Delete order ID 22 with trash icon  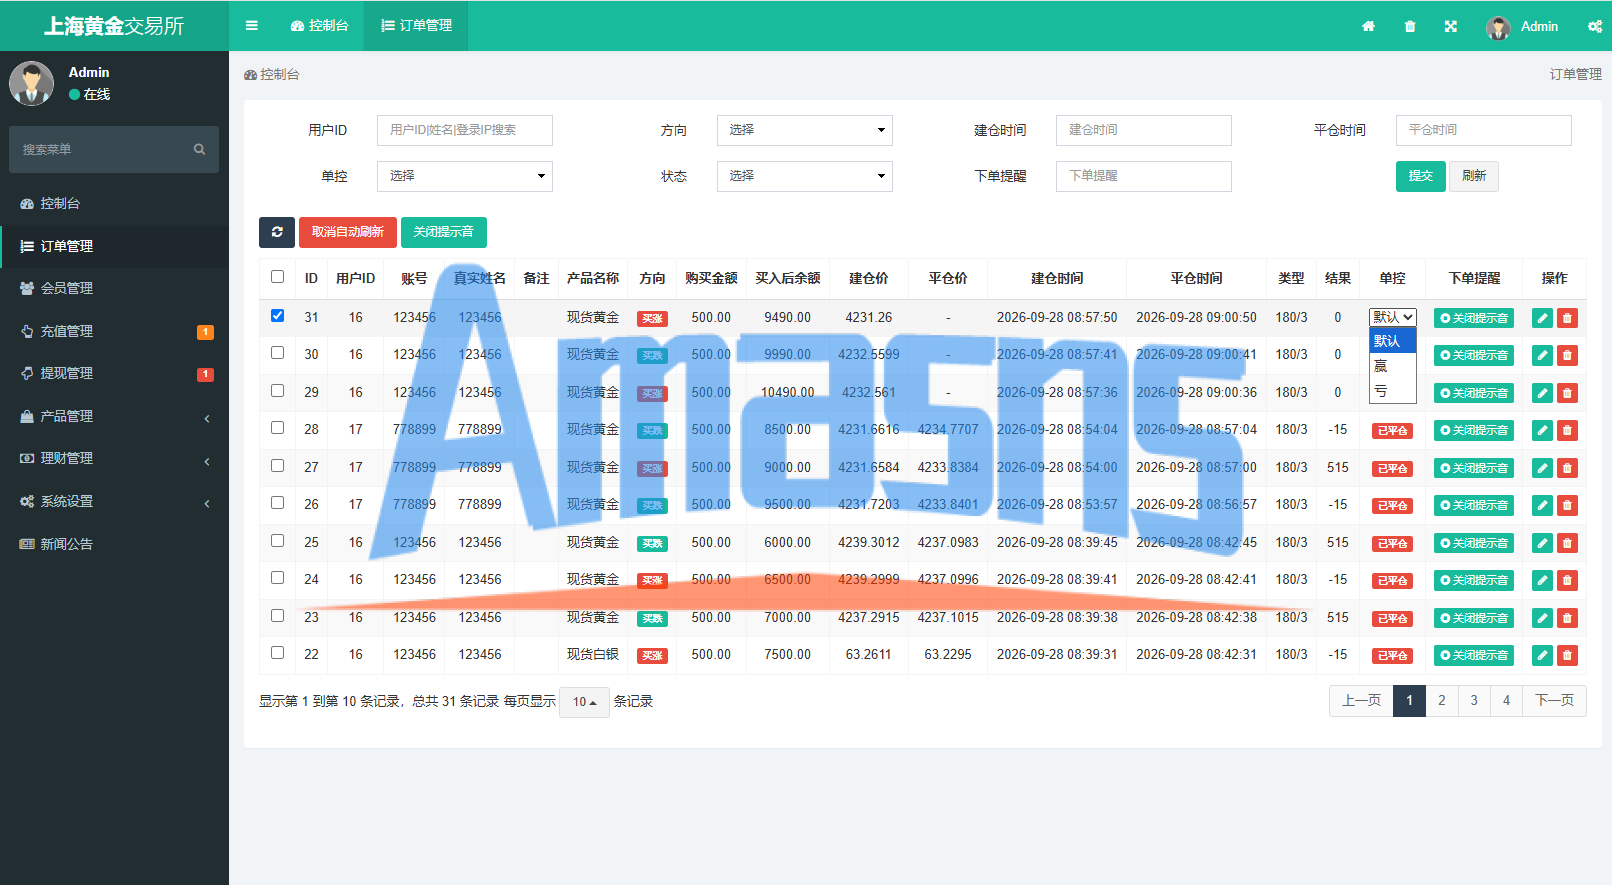pyautogui.click(x=1567, y=655)
